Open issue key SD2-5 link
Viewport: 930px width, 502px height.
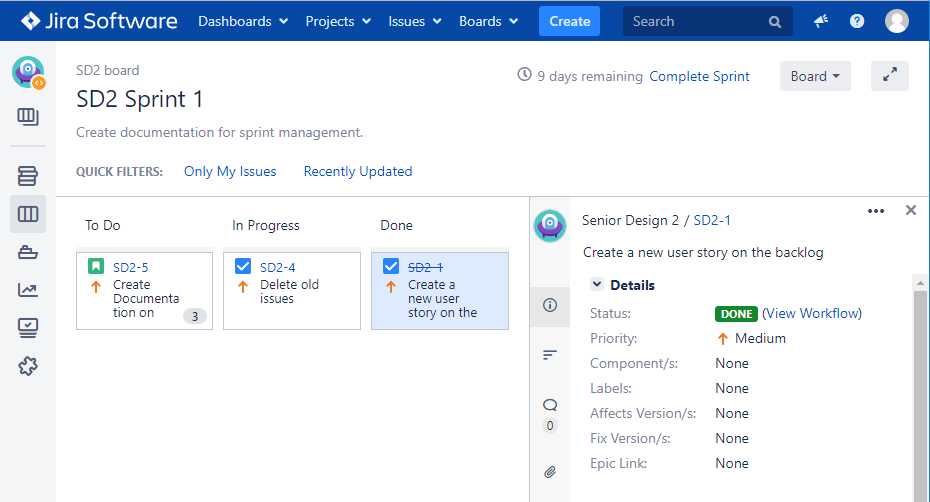point(130,268)
